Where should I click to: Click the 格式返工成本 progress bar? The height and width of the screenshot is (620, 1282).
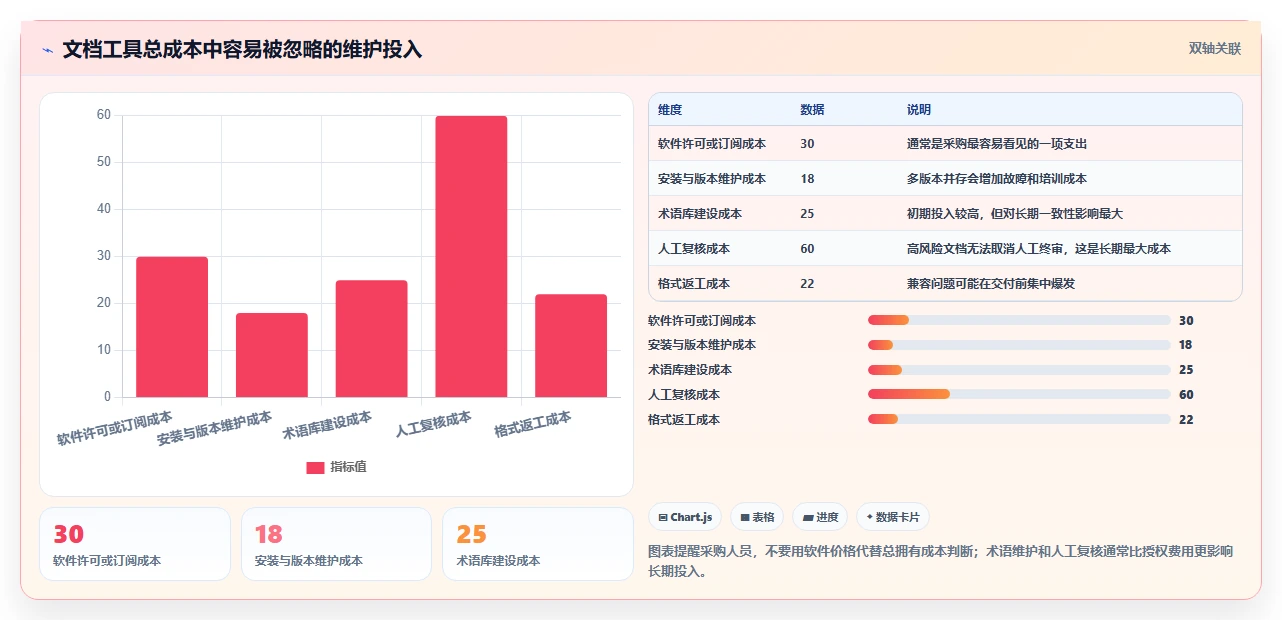point(1019,419)
